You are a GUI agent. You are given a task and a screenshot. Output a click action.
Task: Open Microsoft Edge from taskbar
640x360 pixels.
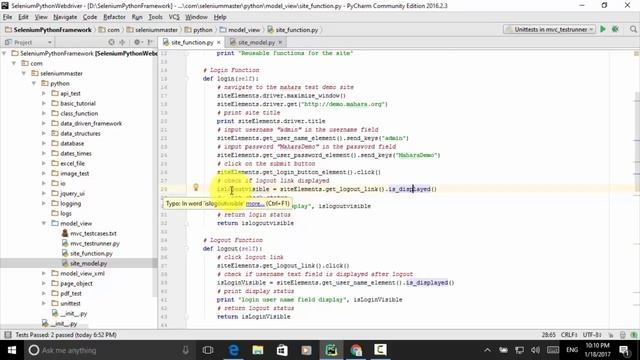[x=233, y=350]
